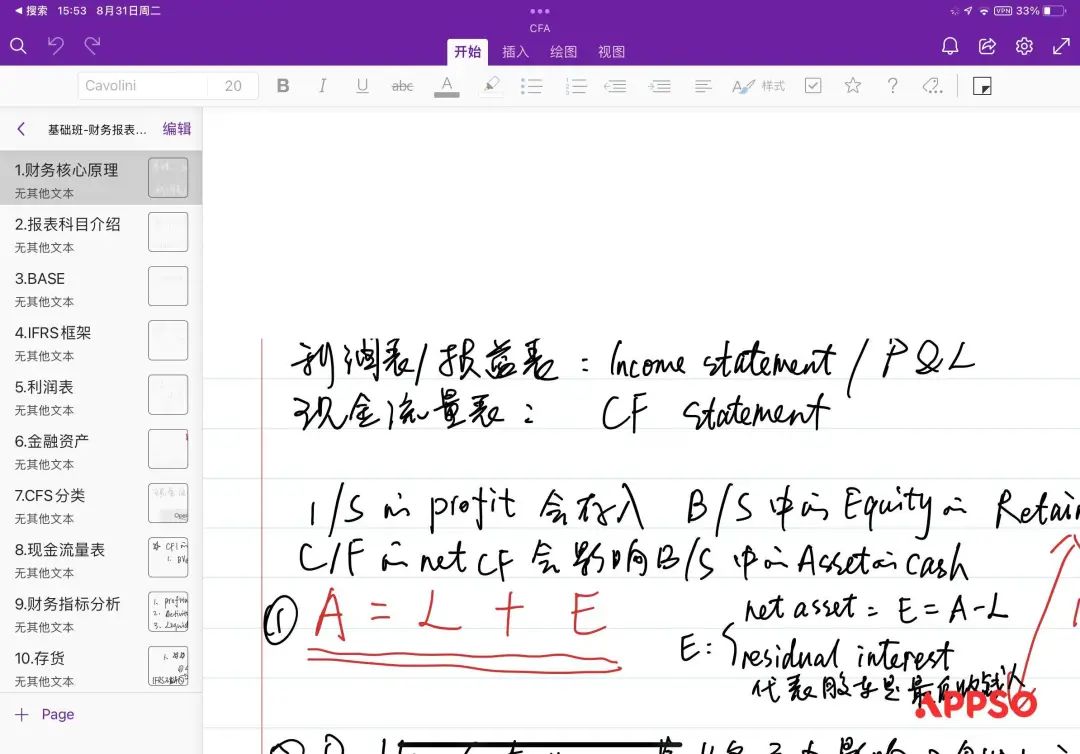Increase the paragraph indent
The image size is (1080, 754).
[x=659, y=86]
